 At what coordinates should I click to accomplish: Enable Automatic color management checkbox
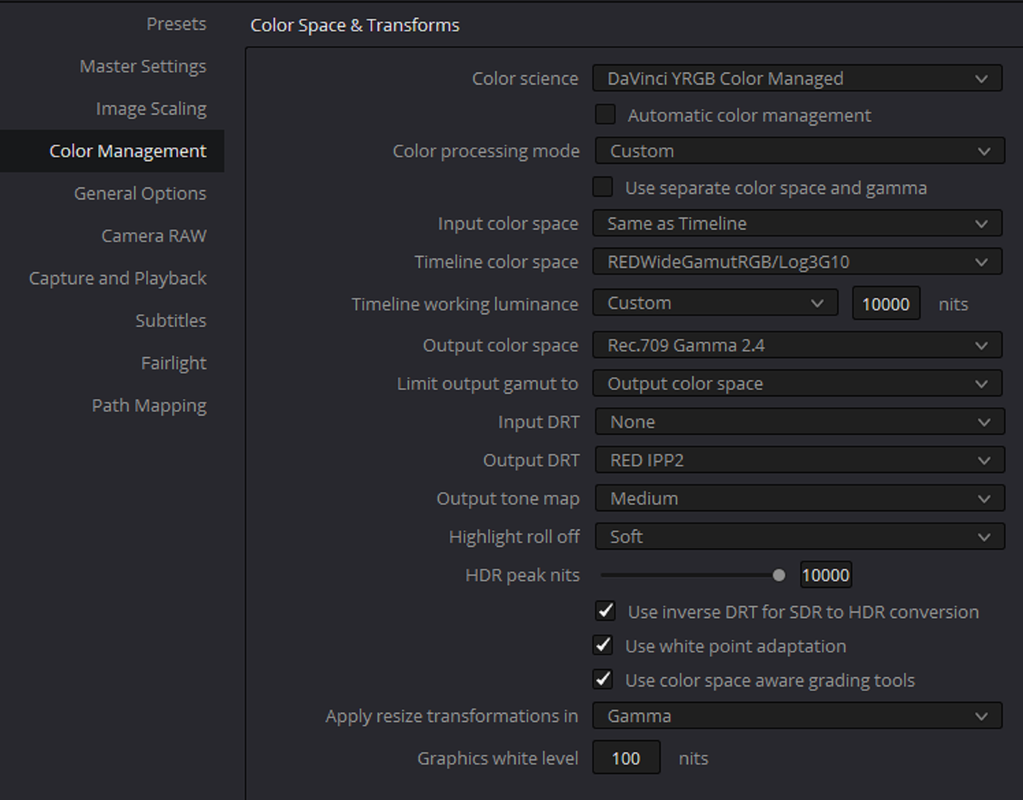tap(605, 115)
